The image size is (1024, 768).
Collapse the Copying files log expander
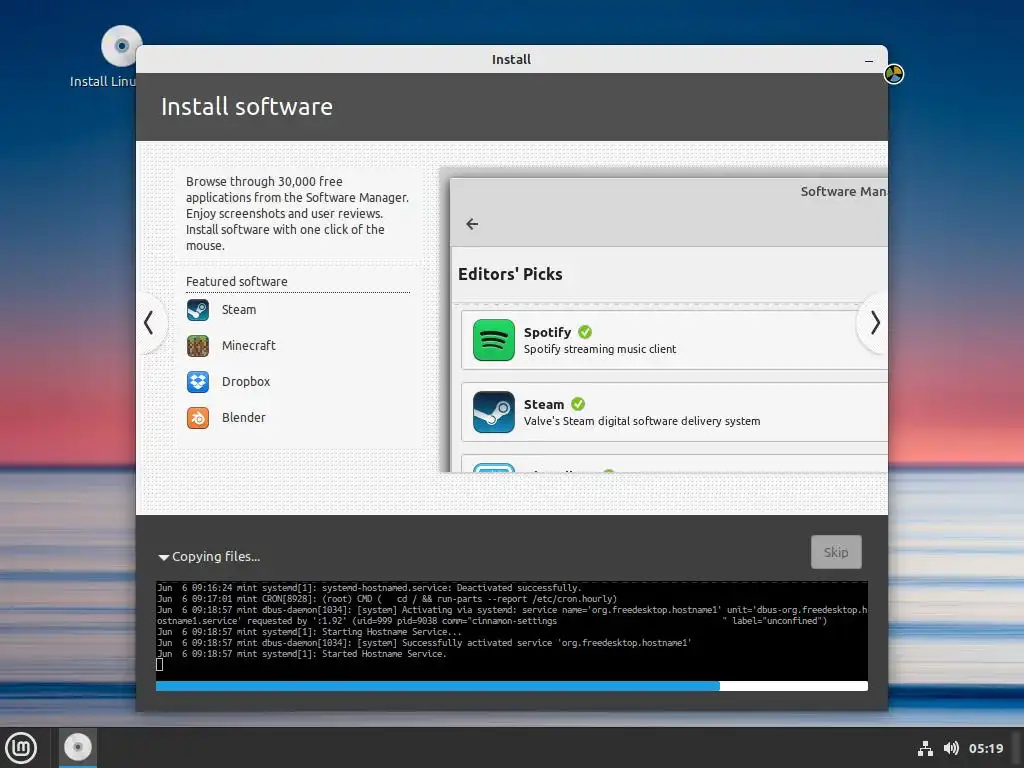pos(163,557)
